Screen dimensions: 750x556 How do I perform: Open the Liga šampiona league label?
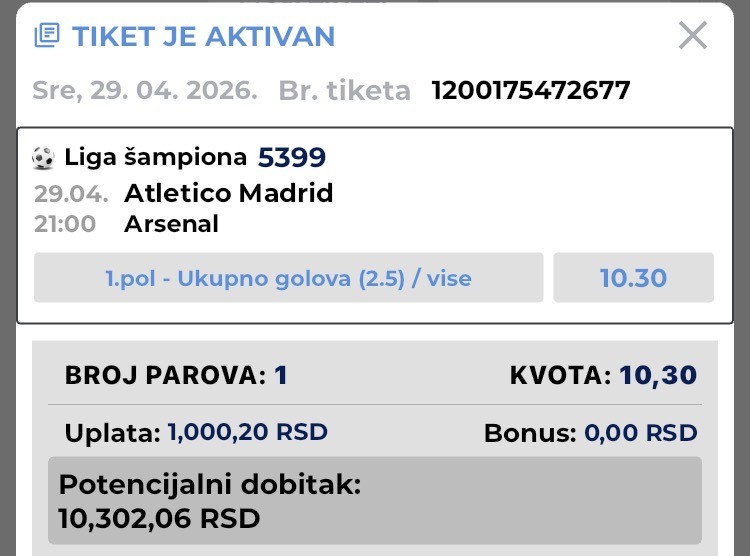(x=155, y=157)
